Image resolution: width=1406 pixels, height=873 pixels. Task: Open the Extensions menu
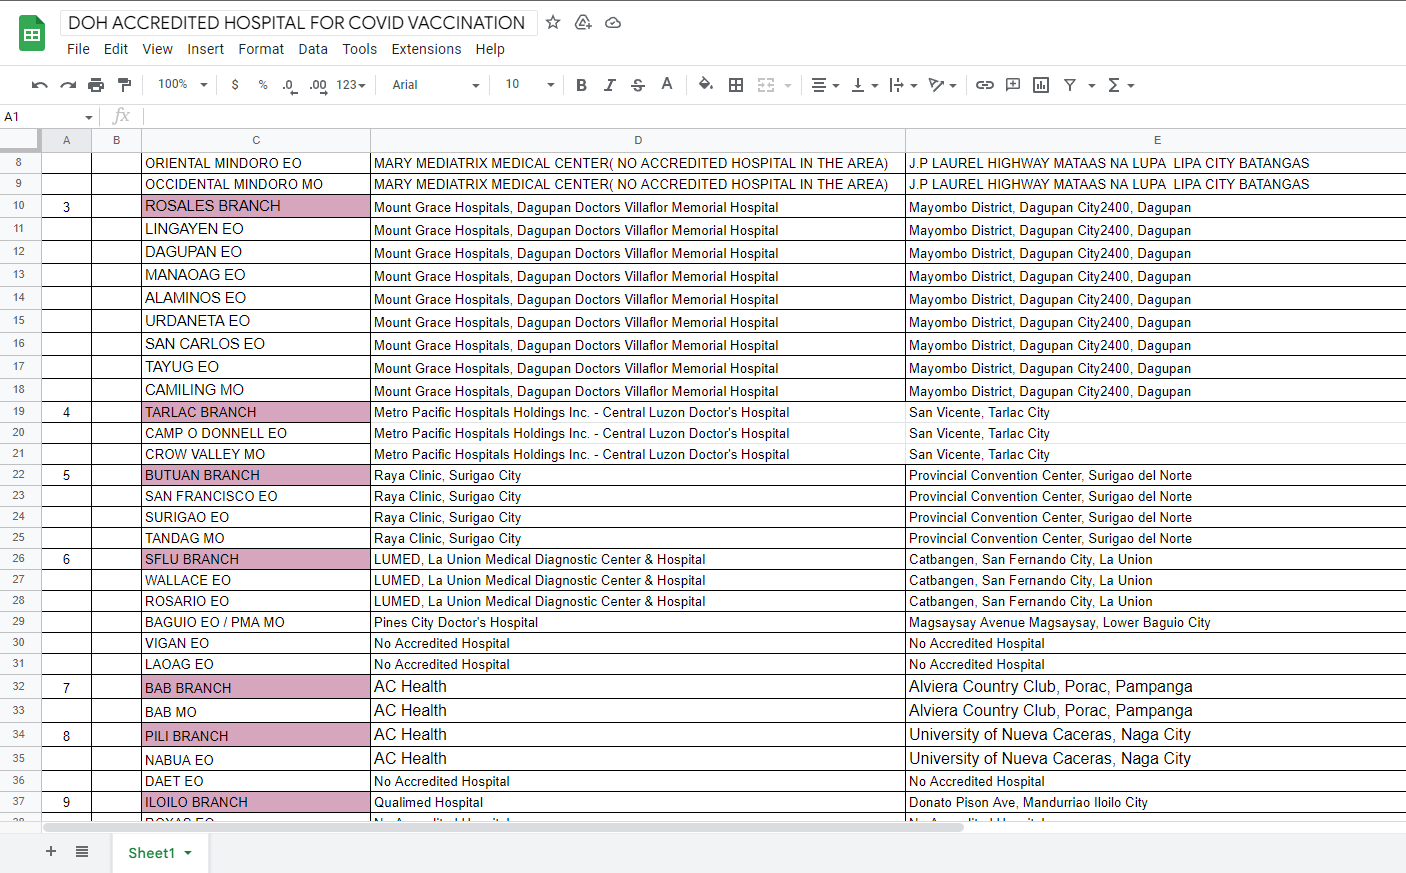click(x=426, y=49)
